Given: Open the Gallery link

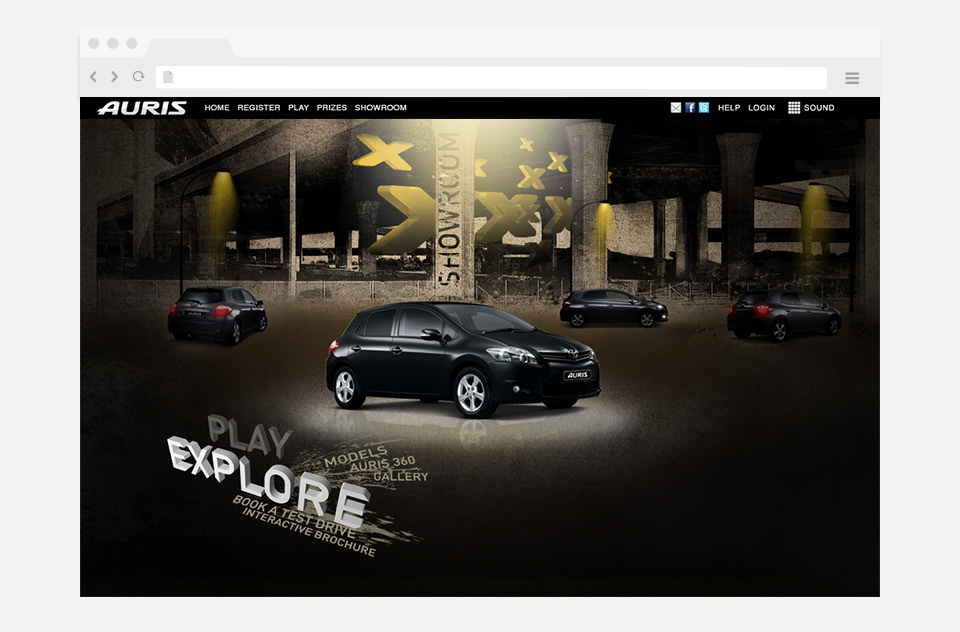Looking at the screenshot, I should 400,476.
